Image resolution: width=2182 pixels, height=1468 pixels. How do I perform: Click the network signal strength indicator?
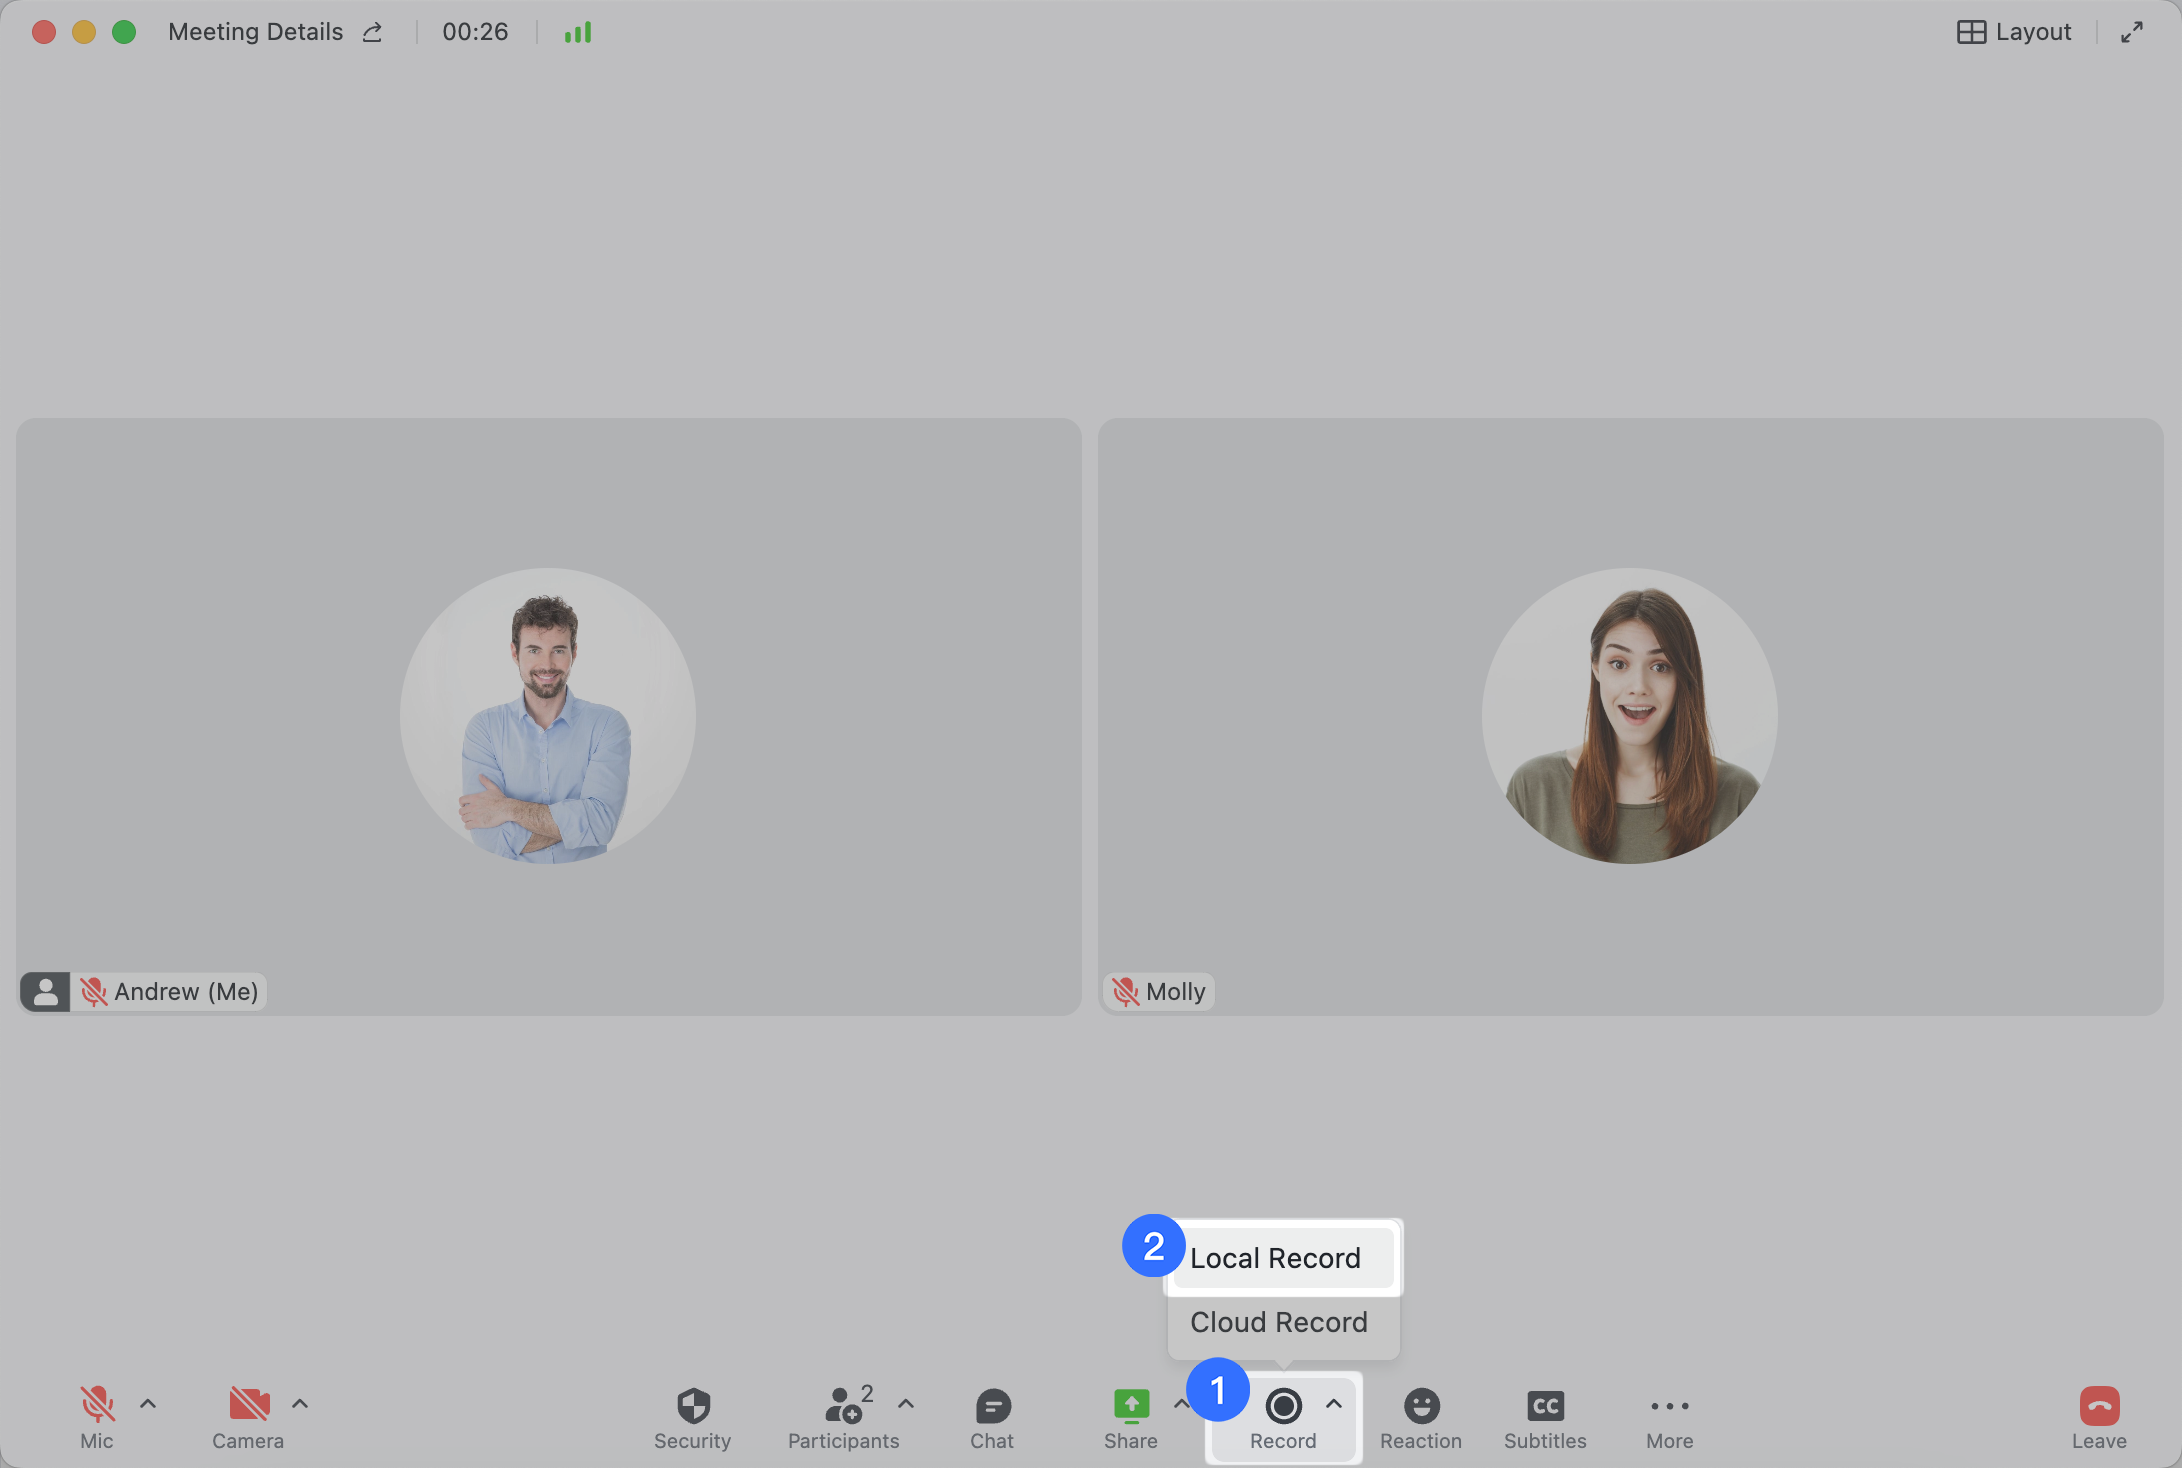pos(578,31)
